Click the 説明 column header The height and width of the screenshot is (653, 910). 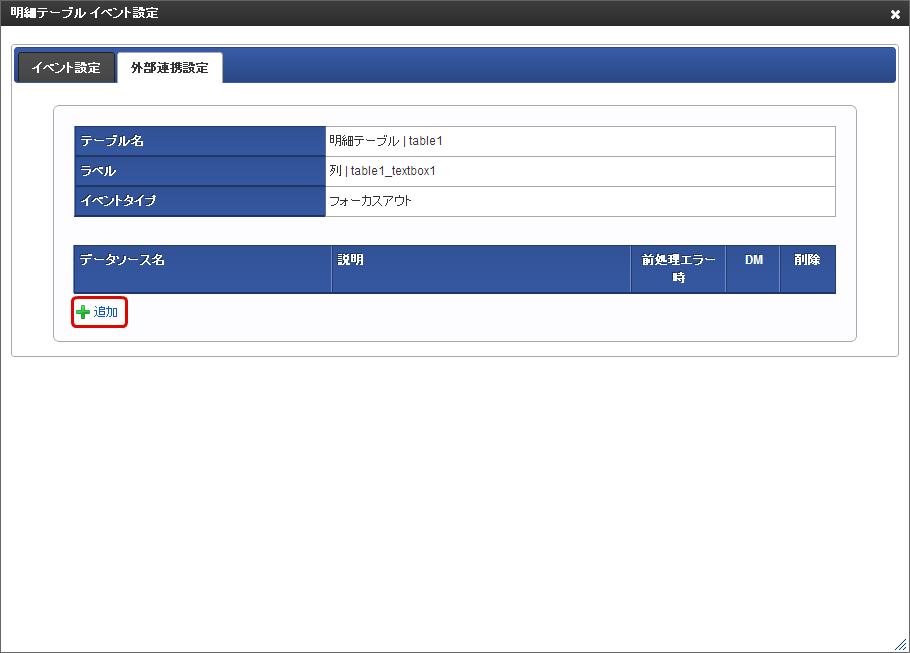tap(481, 269)
